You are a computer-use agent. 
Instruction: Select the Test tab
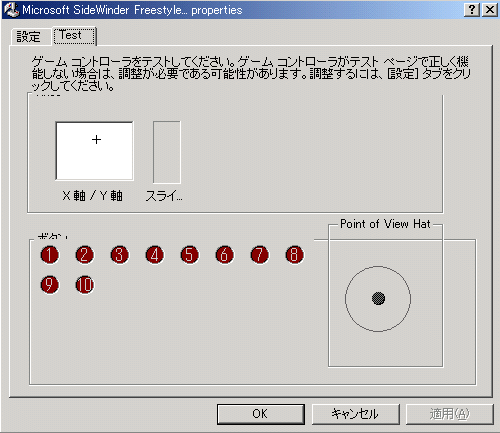click(74, 35)
